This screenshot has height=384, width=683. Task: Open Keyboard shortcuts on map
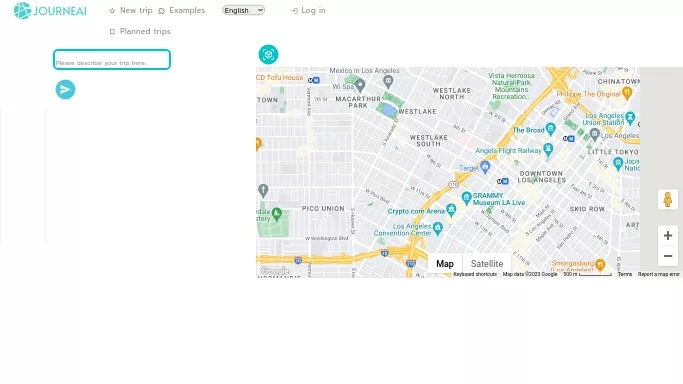pyautogui.click(x=475, y=274)
